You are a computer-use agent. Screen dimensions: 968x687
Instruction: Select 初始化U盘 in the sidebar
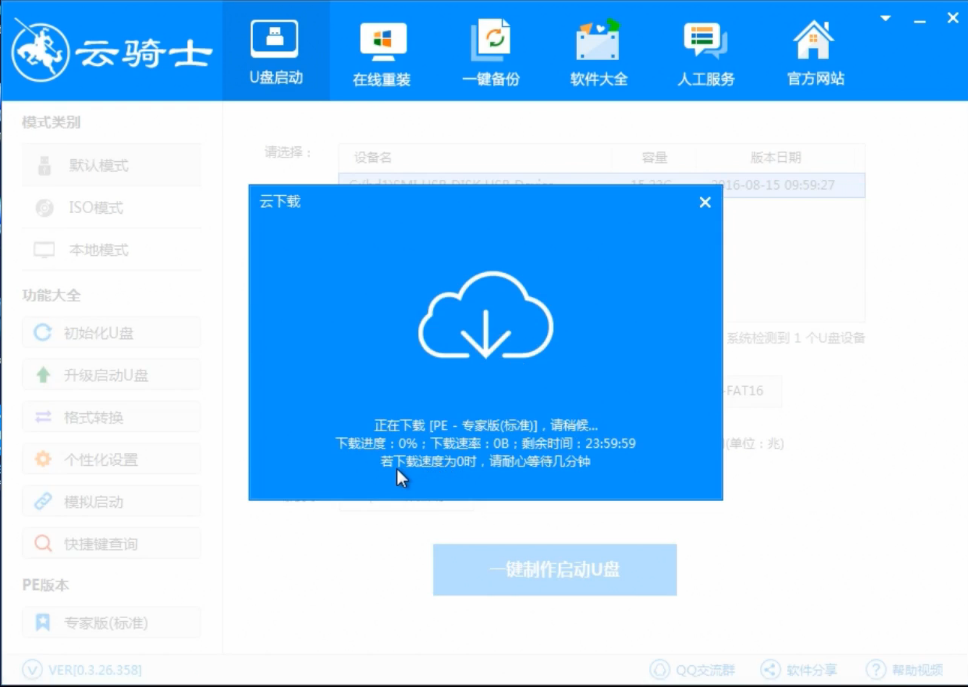click(110, 332)
